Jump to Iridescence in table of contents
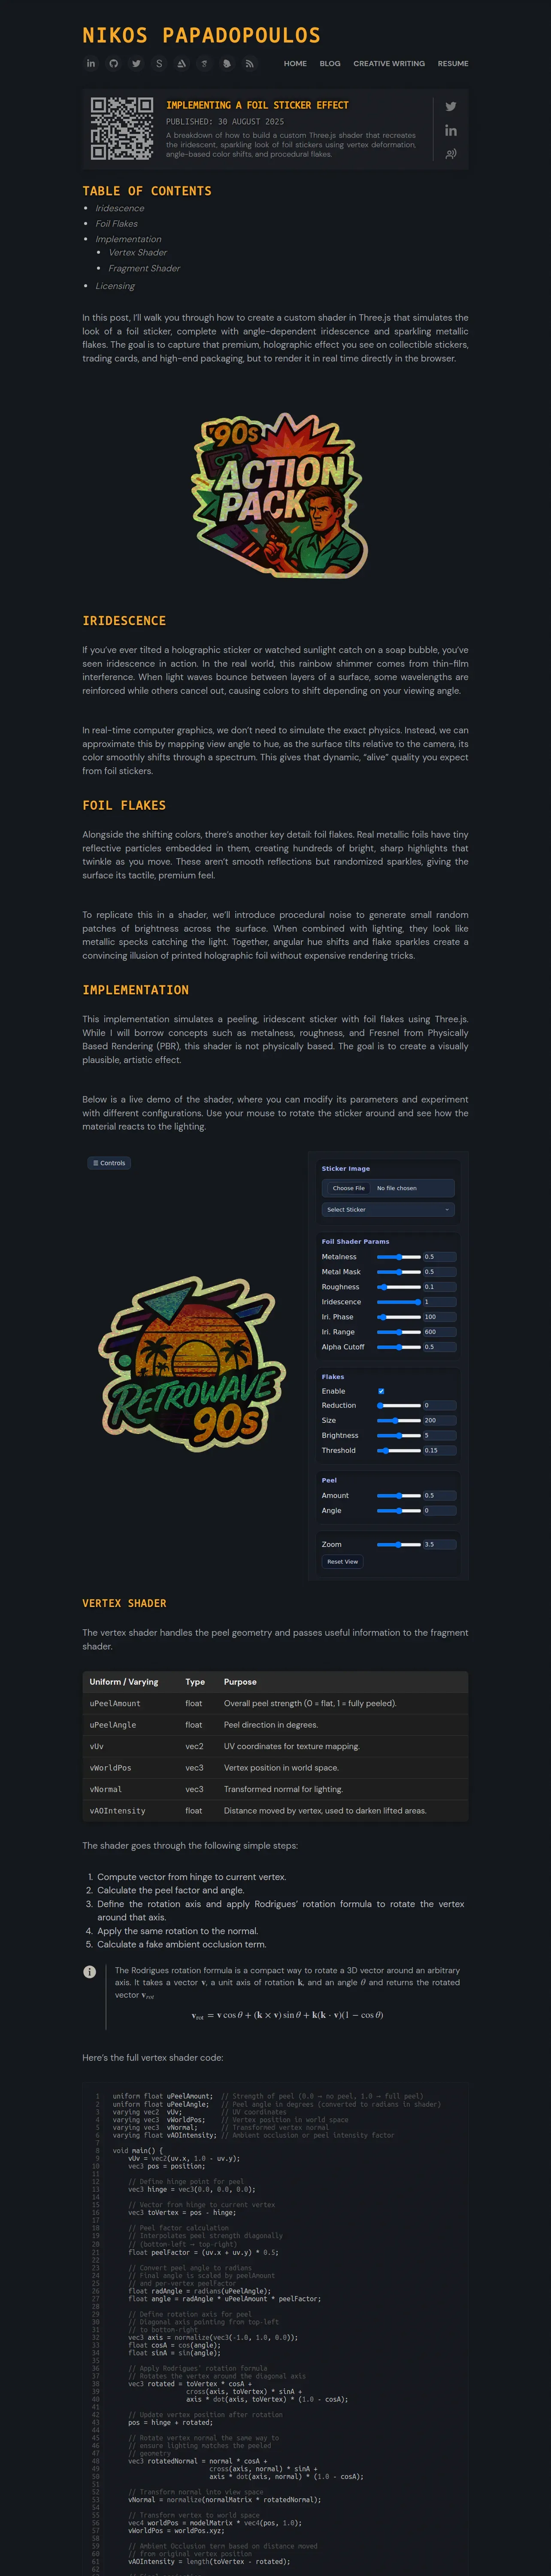Image resolution: width=551 pixels, height=2576 pixels. pyautogui.click(x=120, y=208)
